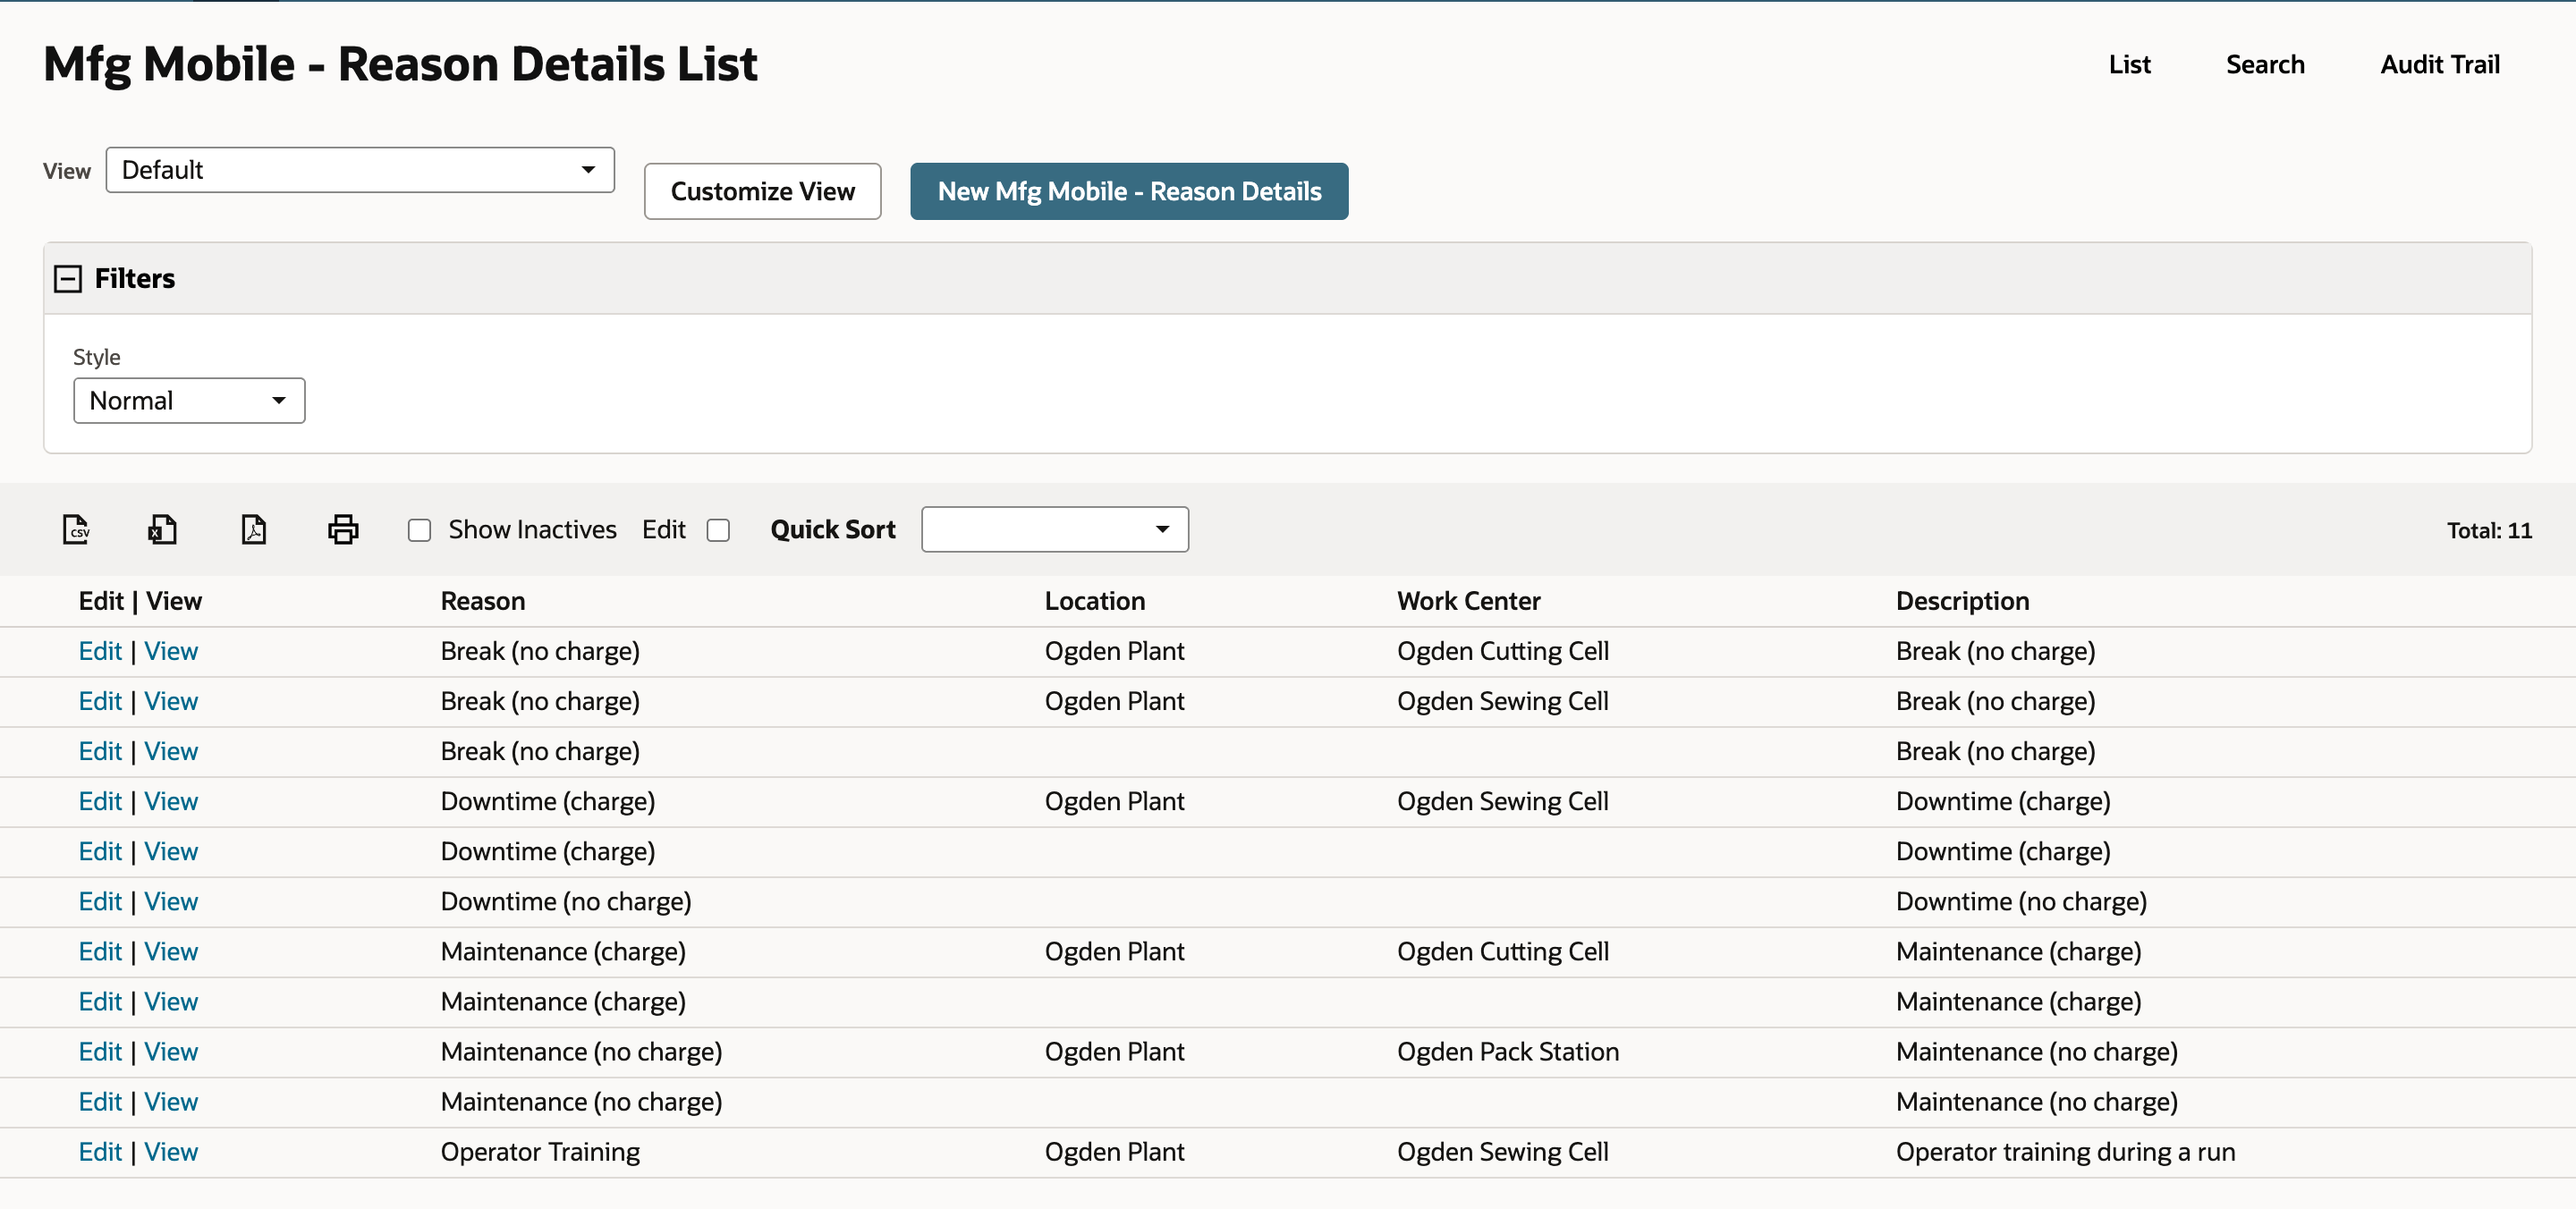View the Downtime (no charge) row
This screenshot has width=2576, height=1209.
pos(171,901)
